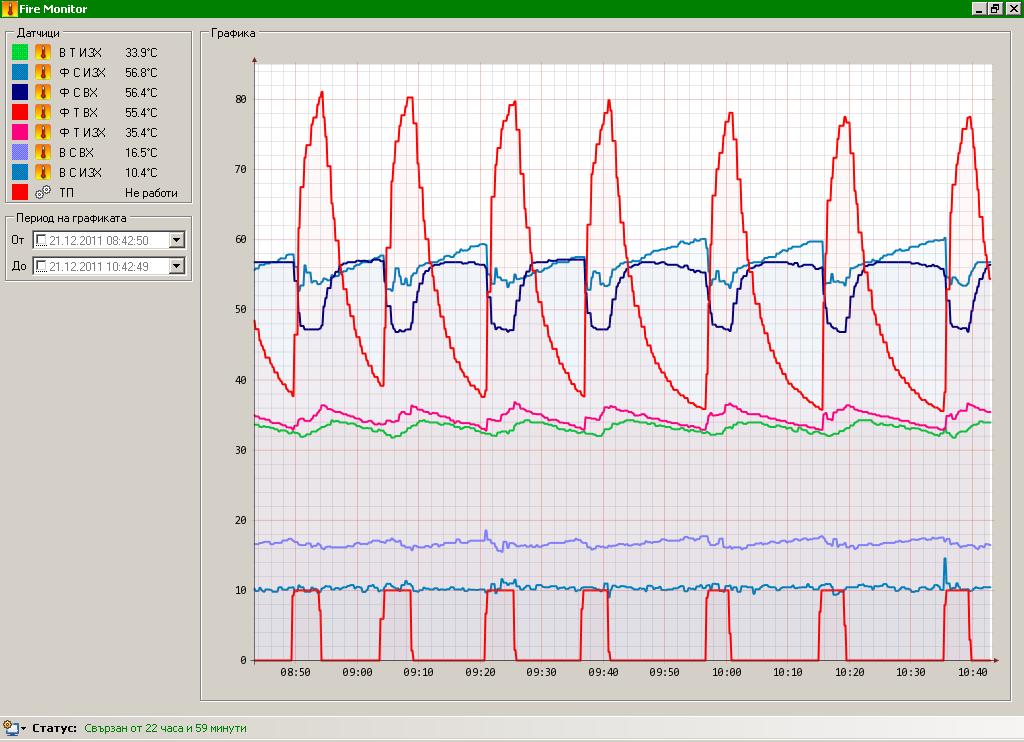Screen dimensions: 1024x742
Task: Click the red swatch beside ТП
Action: (x=20, y=192)
